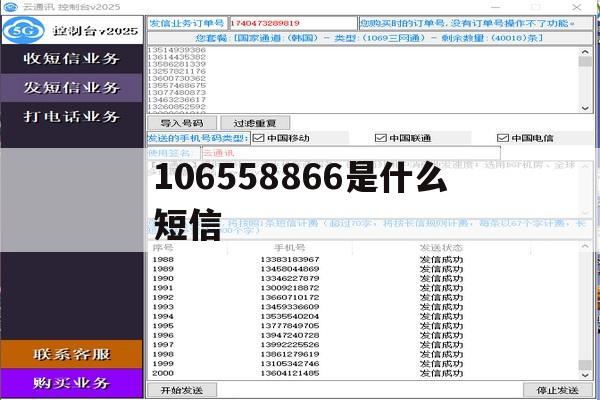This screenshot has height=400, width=600.
Task: Click the order number input field
Action: [293, 23]
